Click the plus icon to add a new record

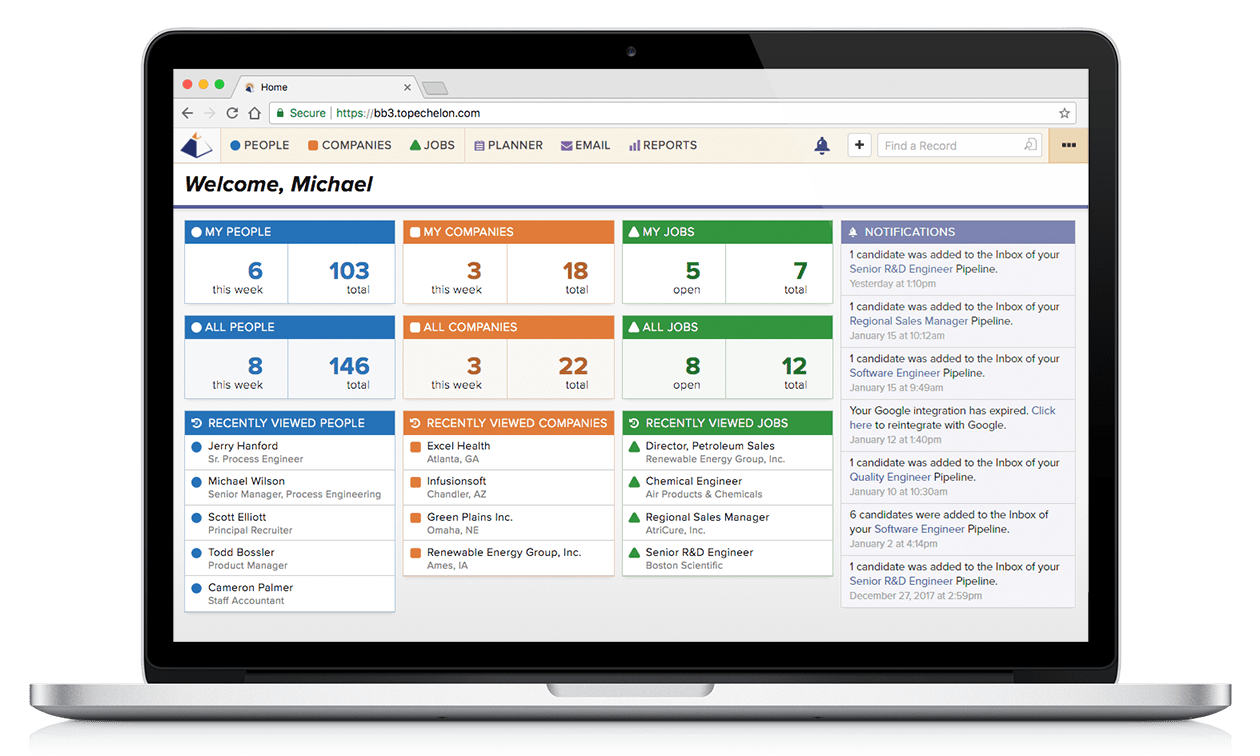coord(859,145)
